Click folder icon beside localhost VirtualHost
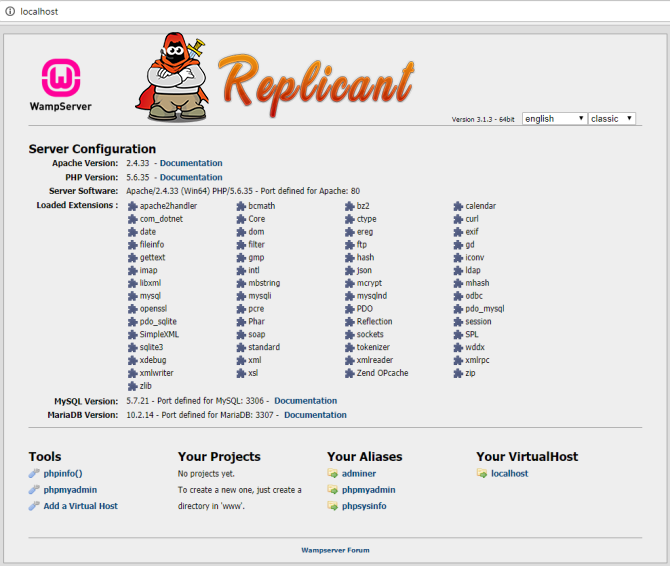 coord(482,473)
